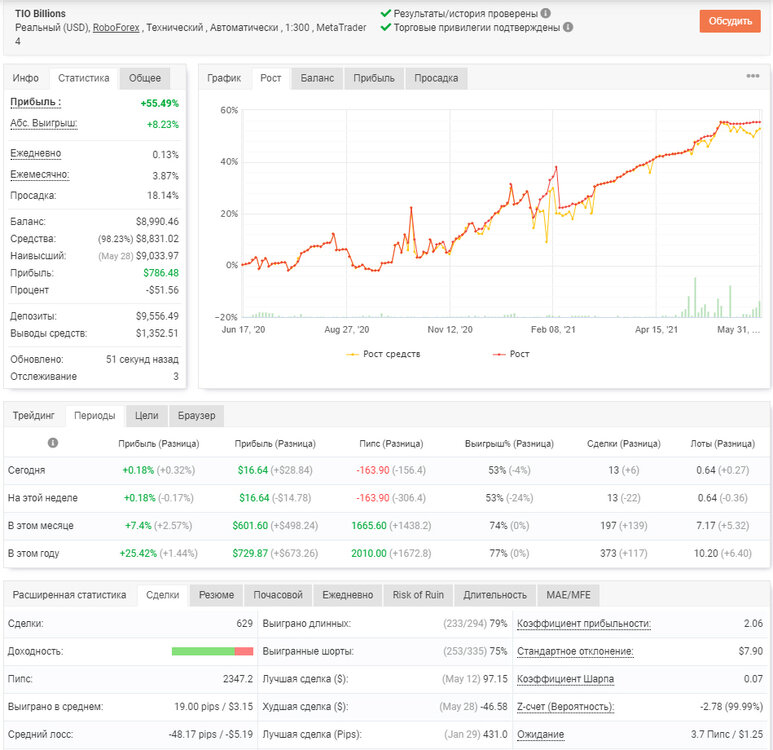Click info icon beside verified results text
The height and width of the screenshot is (750, 773).
[x=545, y=13]
